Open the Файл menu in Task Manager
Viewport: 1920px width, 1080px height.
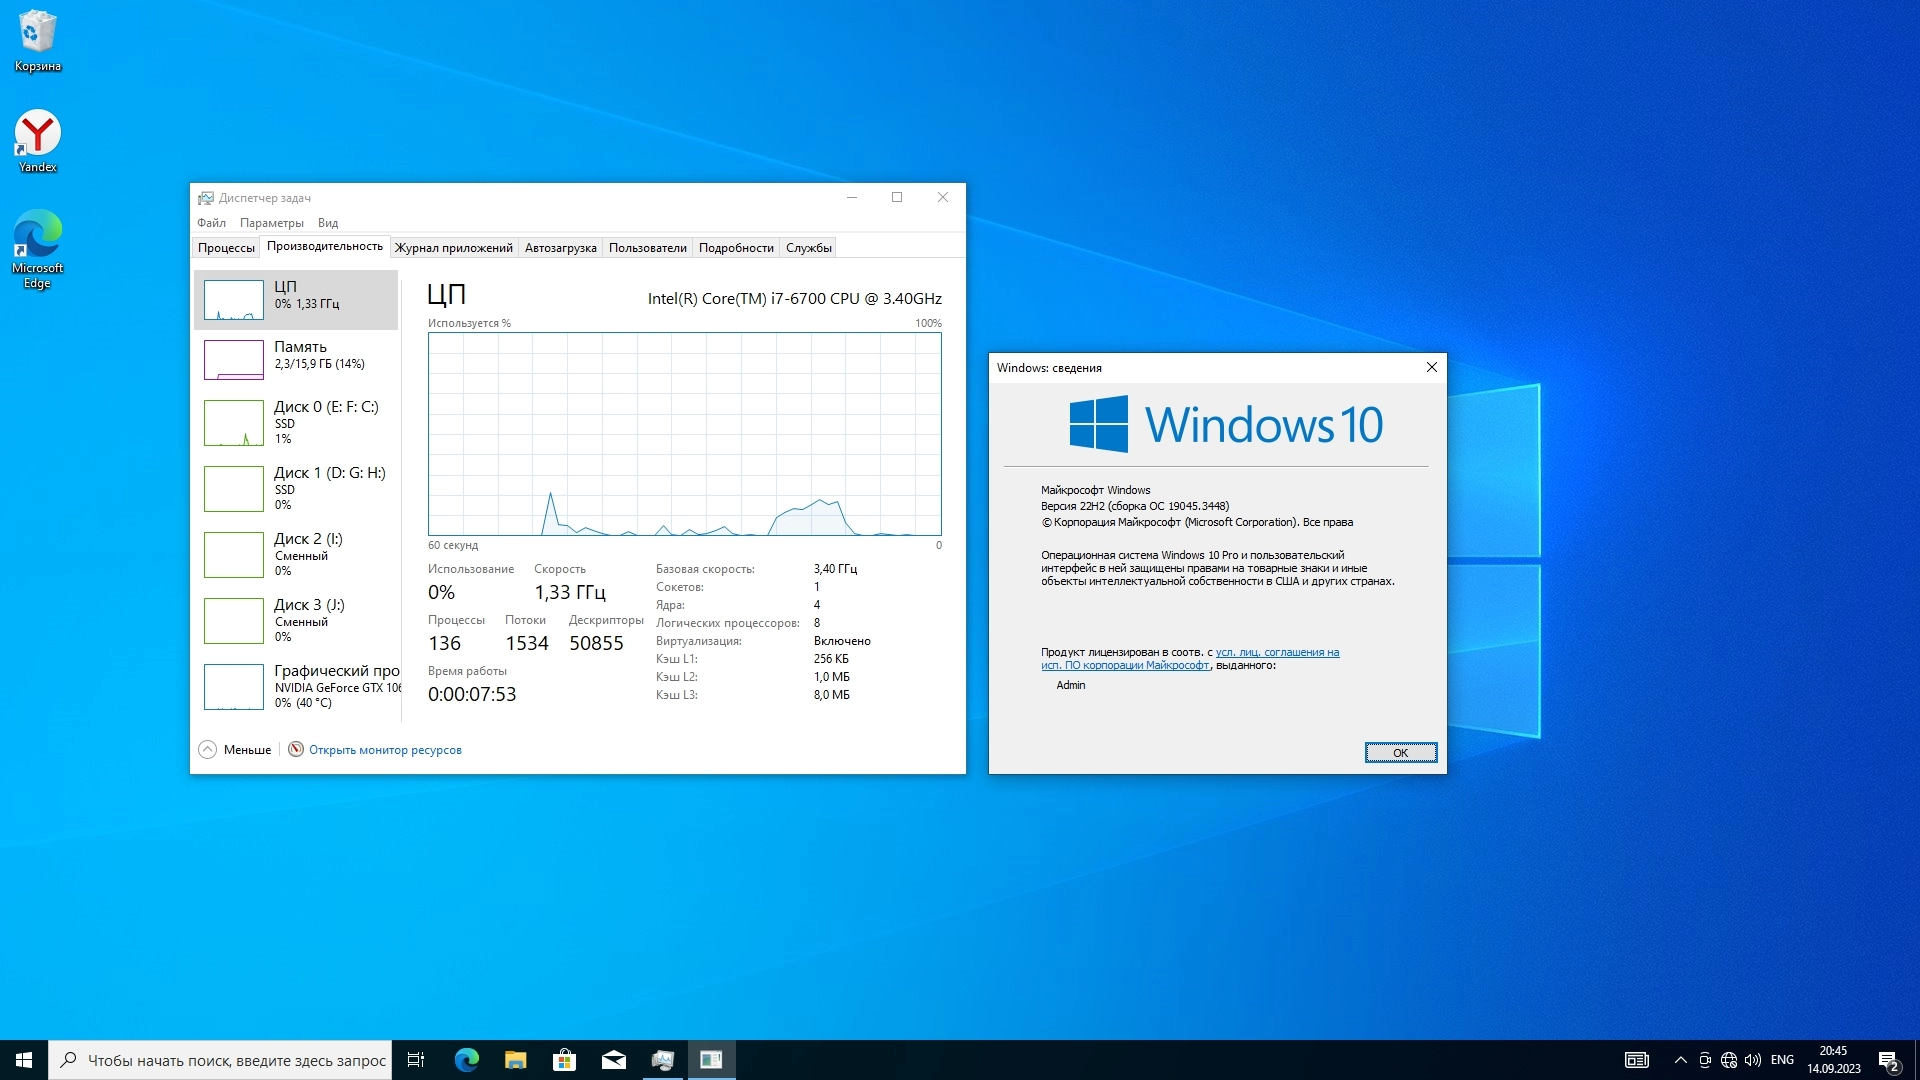click(211, 223)
